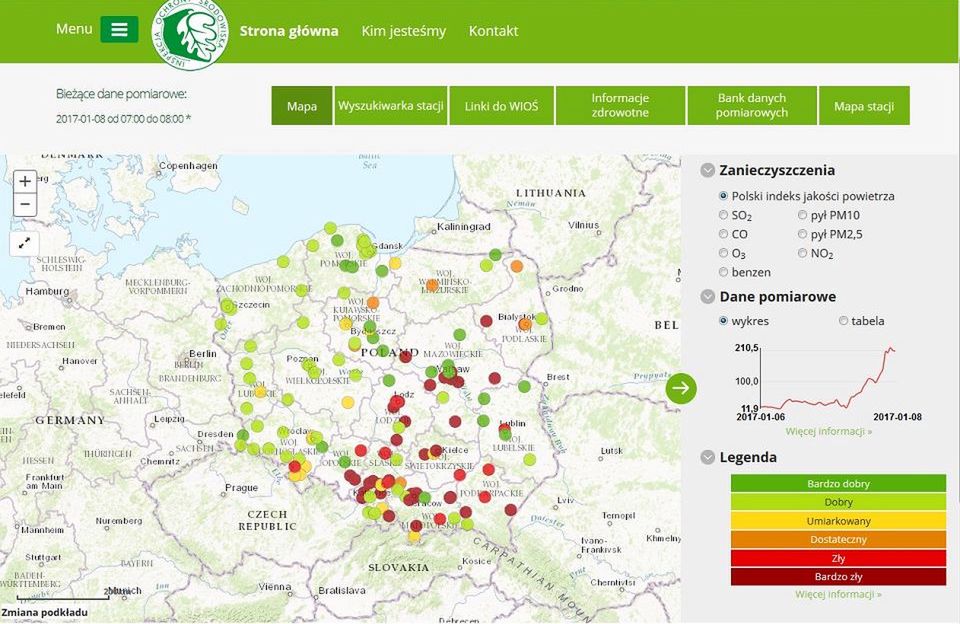
Task: Open the Kim jesteśmy page
Action: pyautogui.click(x=404, y=31)
